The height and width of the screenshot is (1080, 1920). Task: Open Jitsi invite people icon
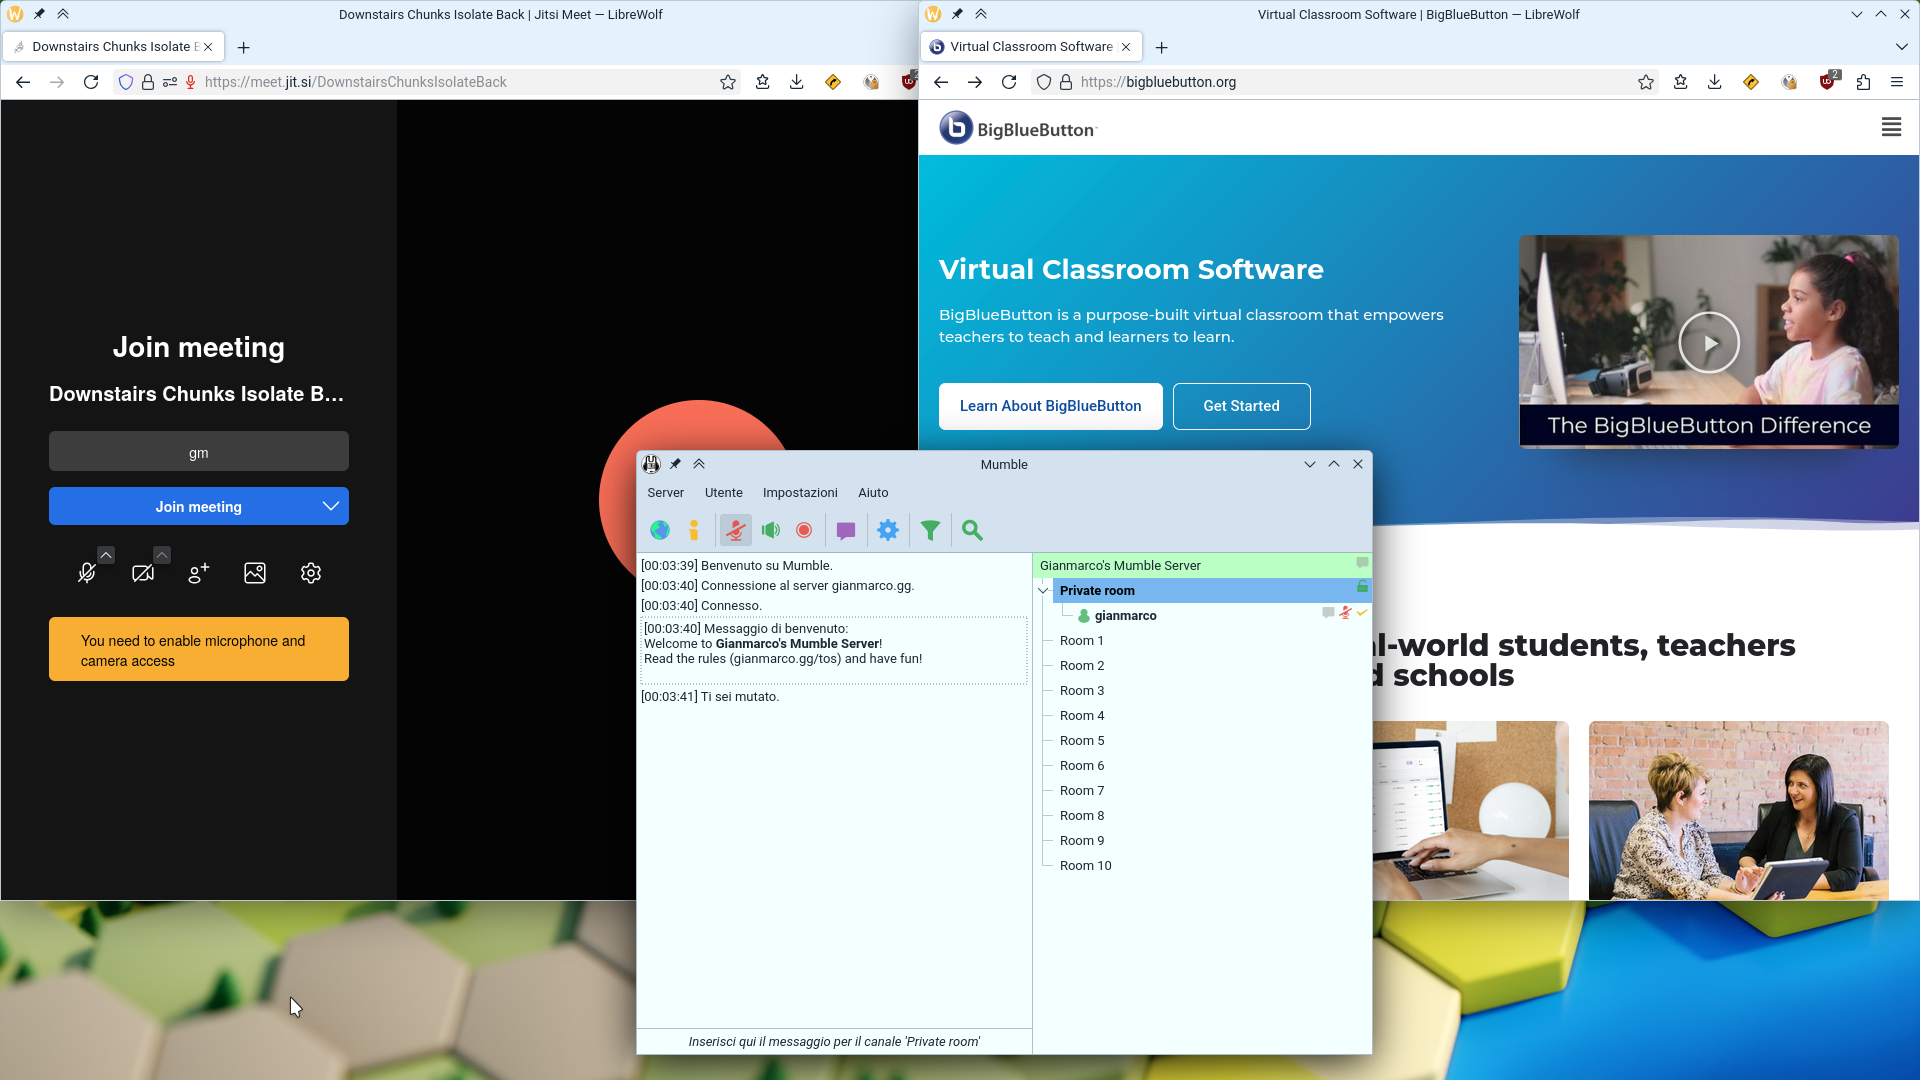point(199,573)
